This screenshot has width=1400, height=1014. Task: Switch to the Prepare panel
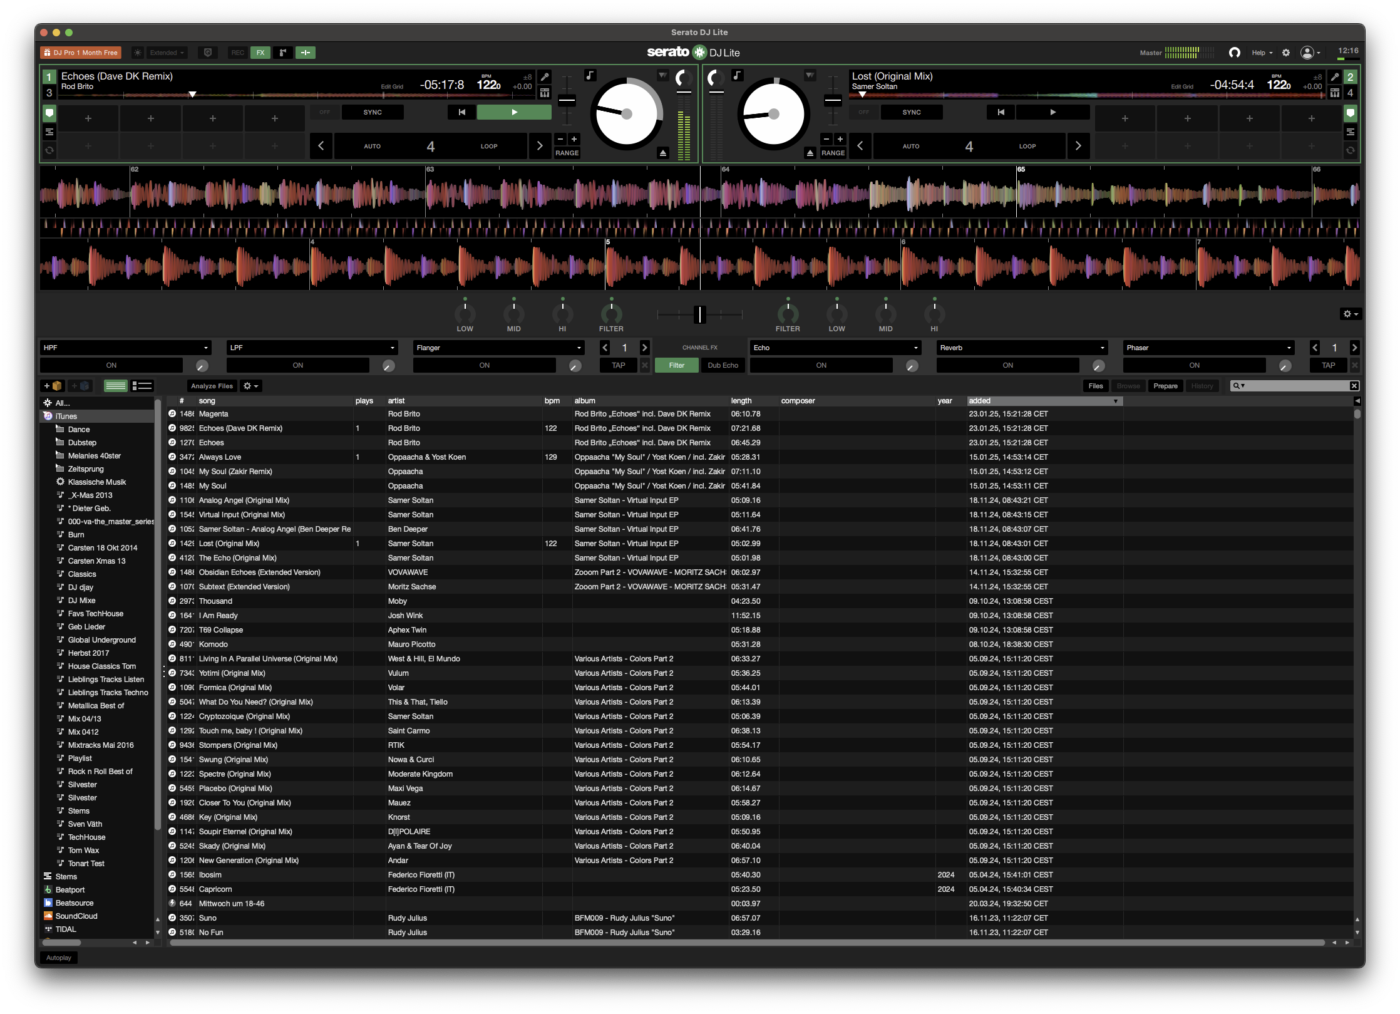(x=1166, y=385)
